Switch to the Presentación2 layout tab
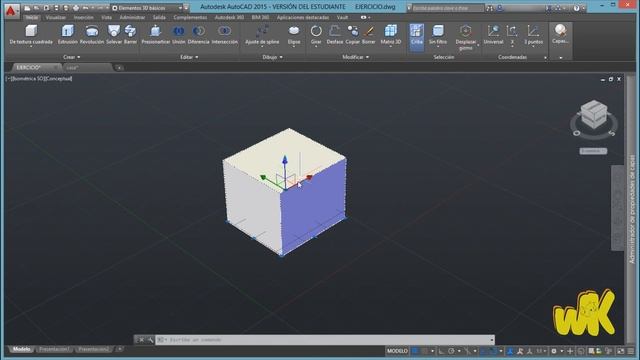The image size is (640, 360). [93, 349]
